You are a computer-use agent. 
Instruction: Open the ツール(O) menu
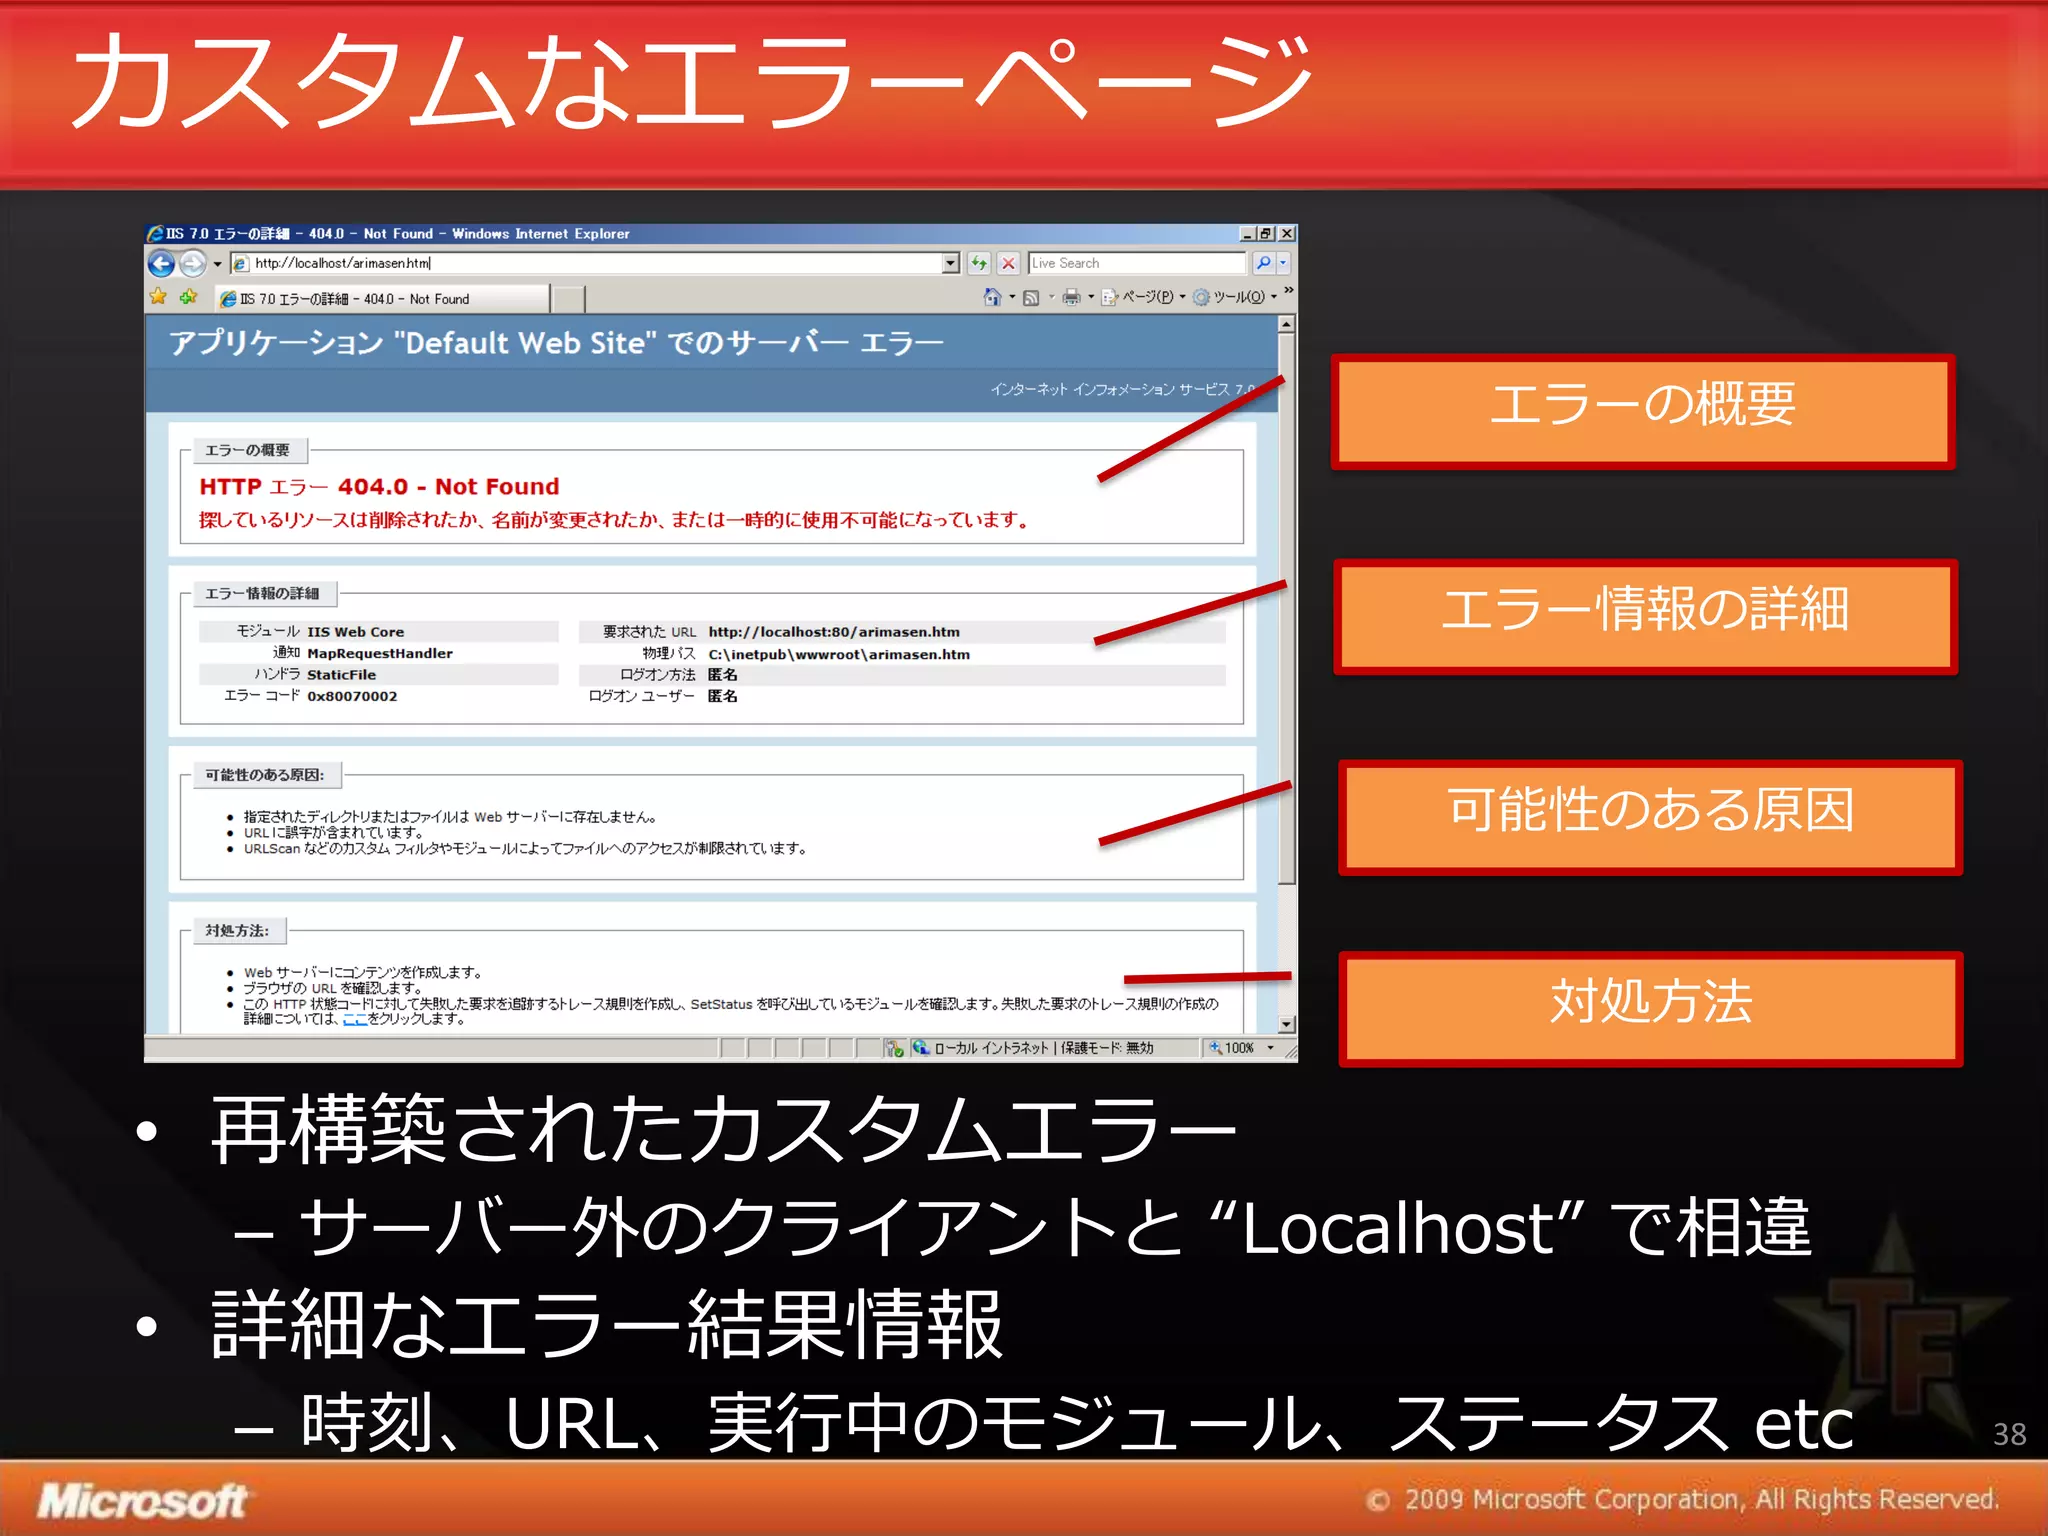point(1235,297)
